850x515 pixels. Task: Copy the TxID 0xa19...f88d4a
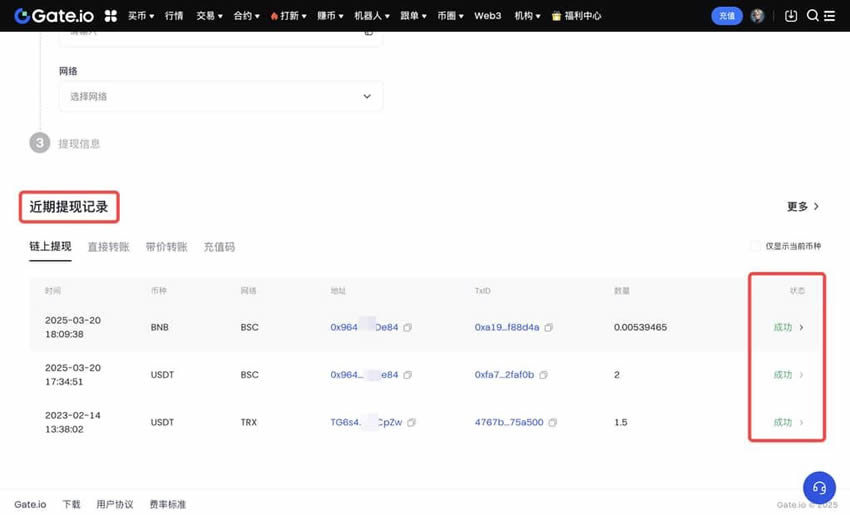pyautogui.click(x=549, y=327)
